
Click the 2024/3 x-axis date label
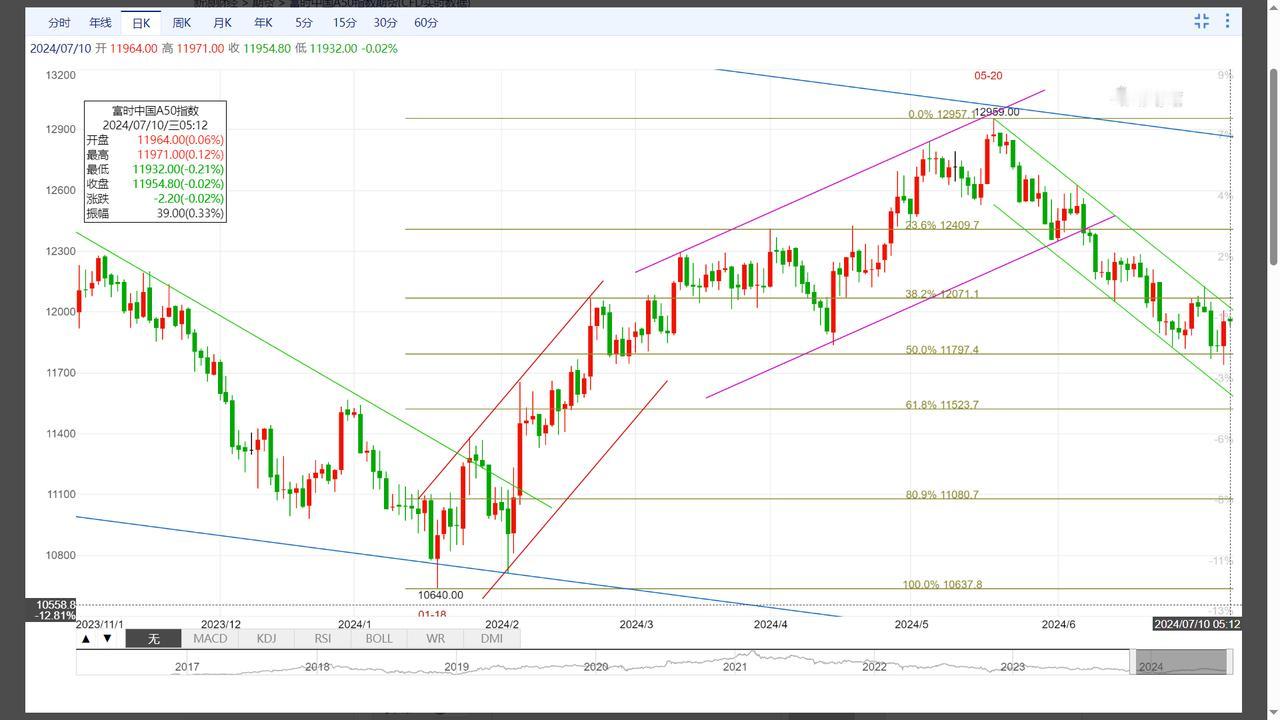click(x=636, y=624)
